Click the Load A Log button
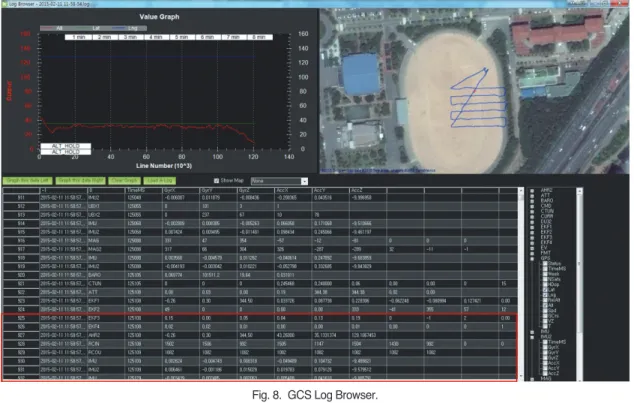634x403 pixels. (x=160, y=181)
